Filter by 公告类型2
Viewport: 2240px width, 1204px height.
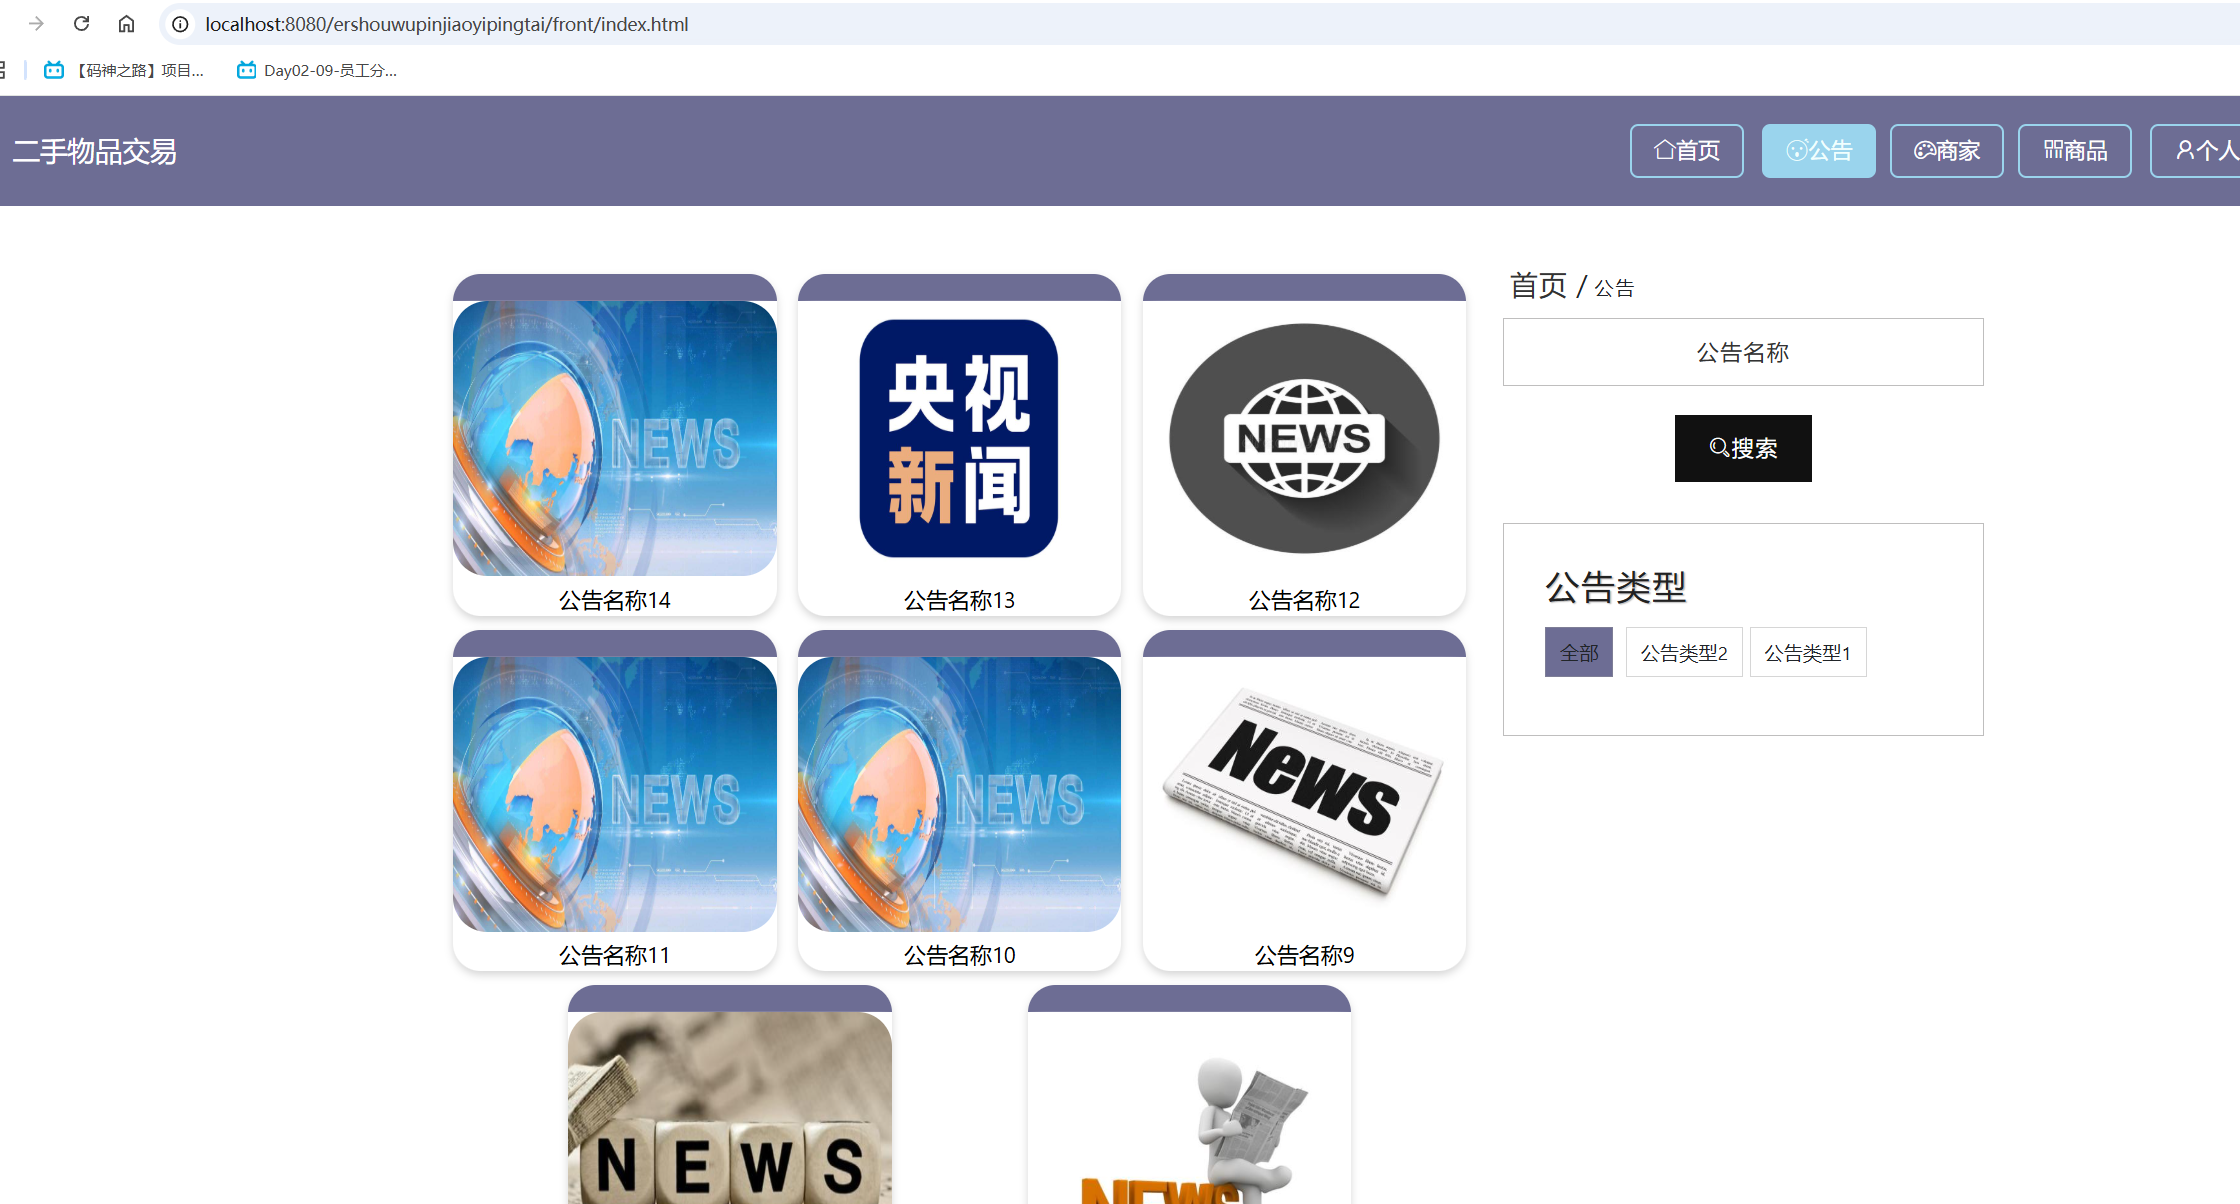click(x=1684, y=652)
